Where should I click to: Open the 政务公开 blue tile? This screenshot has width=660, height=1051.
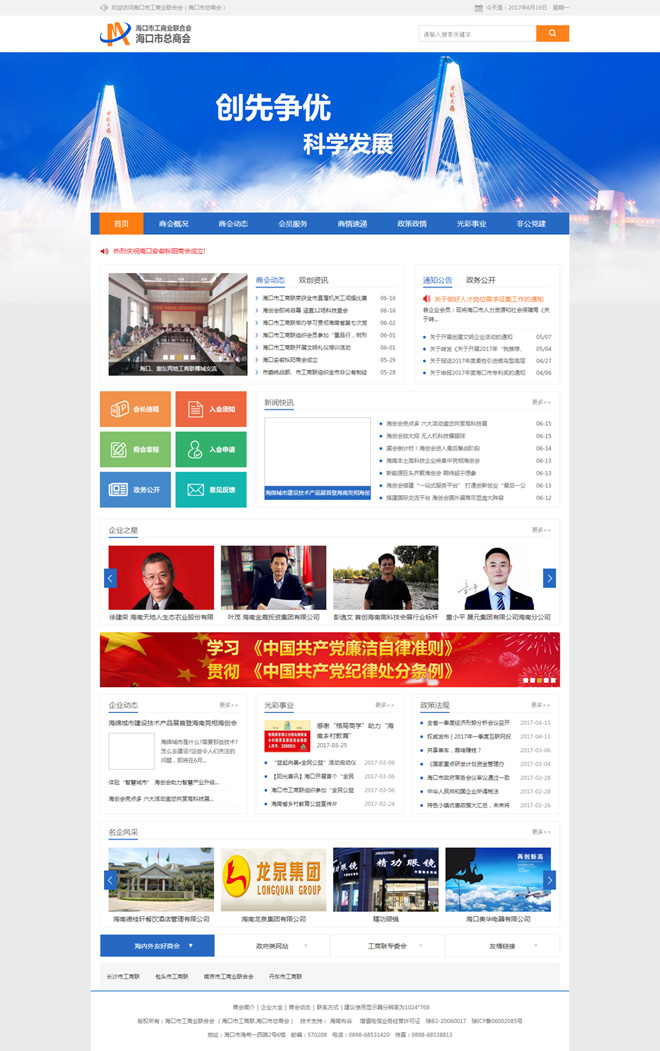click(135, 489)
